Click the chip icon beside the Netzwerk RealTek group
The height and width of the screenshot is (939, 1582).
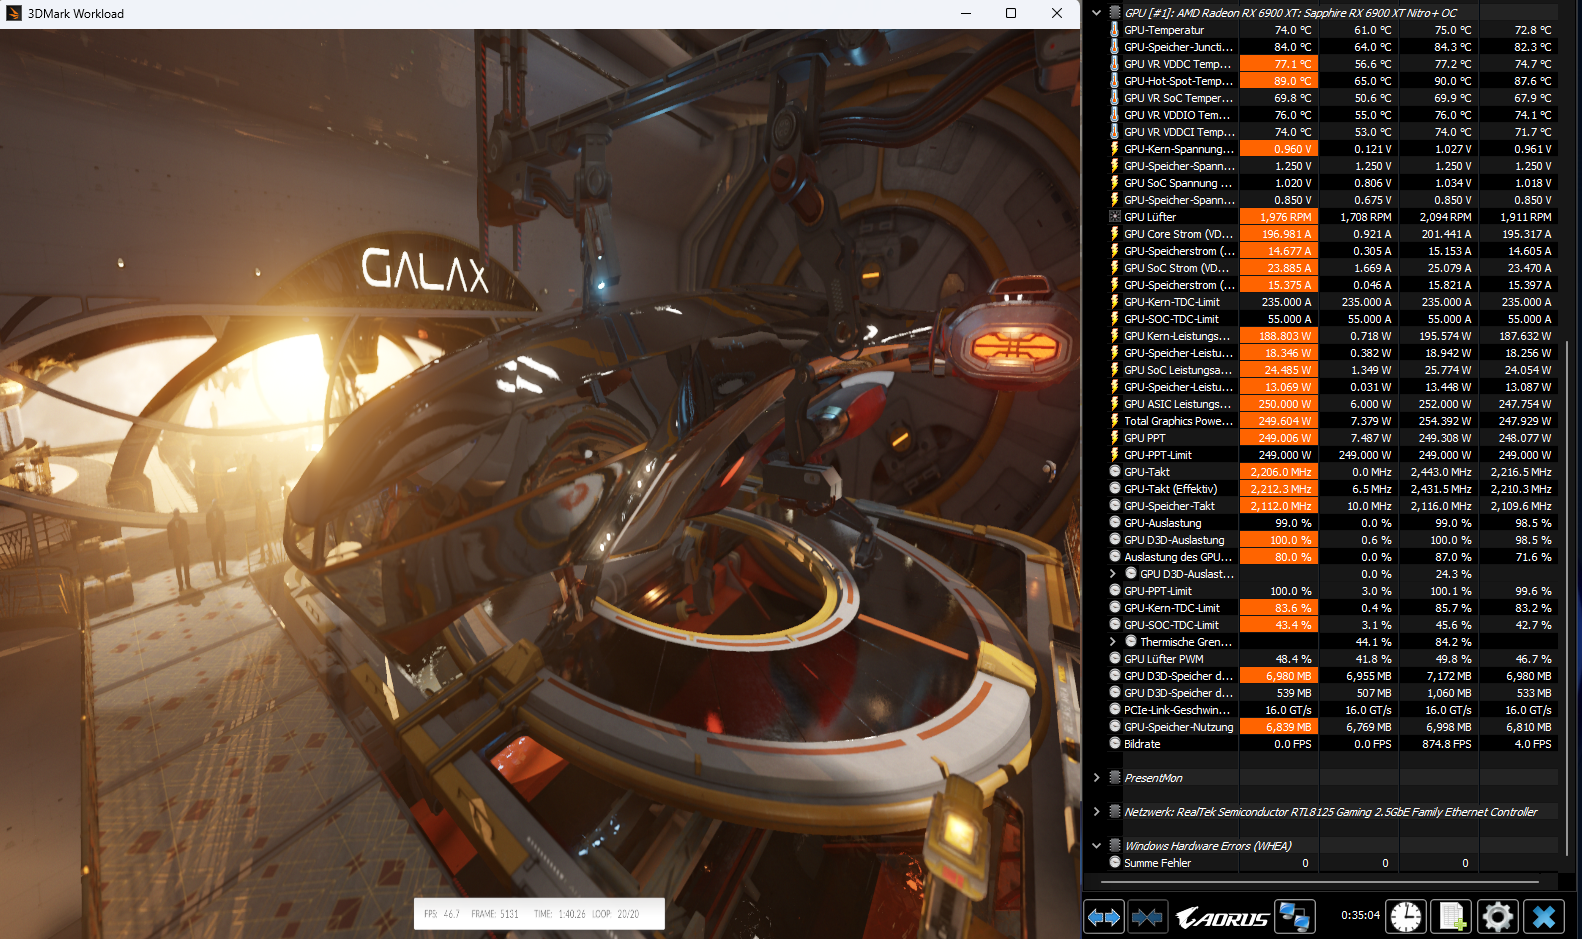click(1114, 812)
